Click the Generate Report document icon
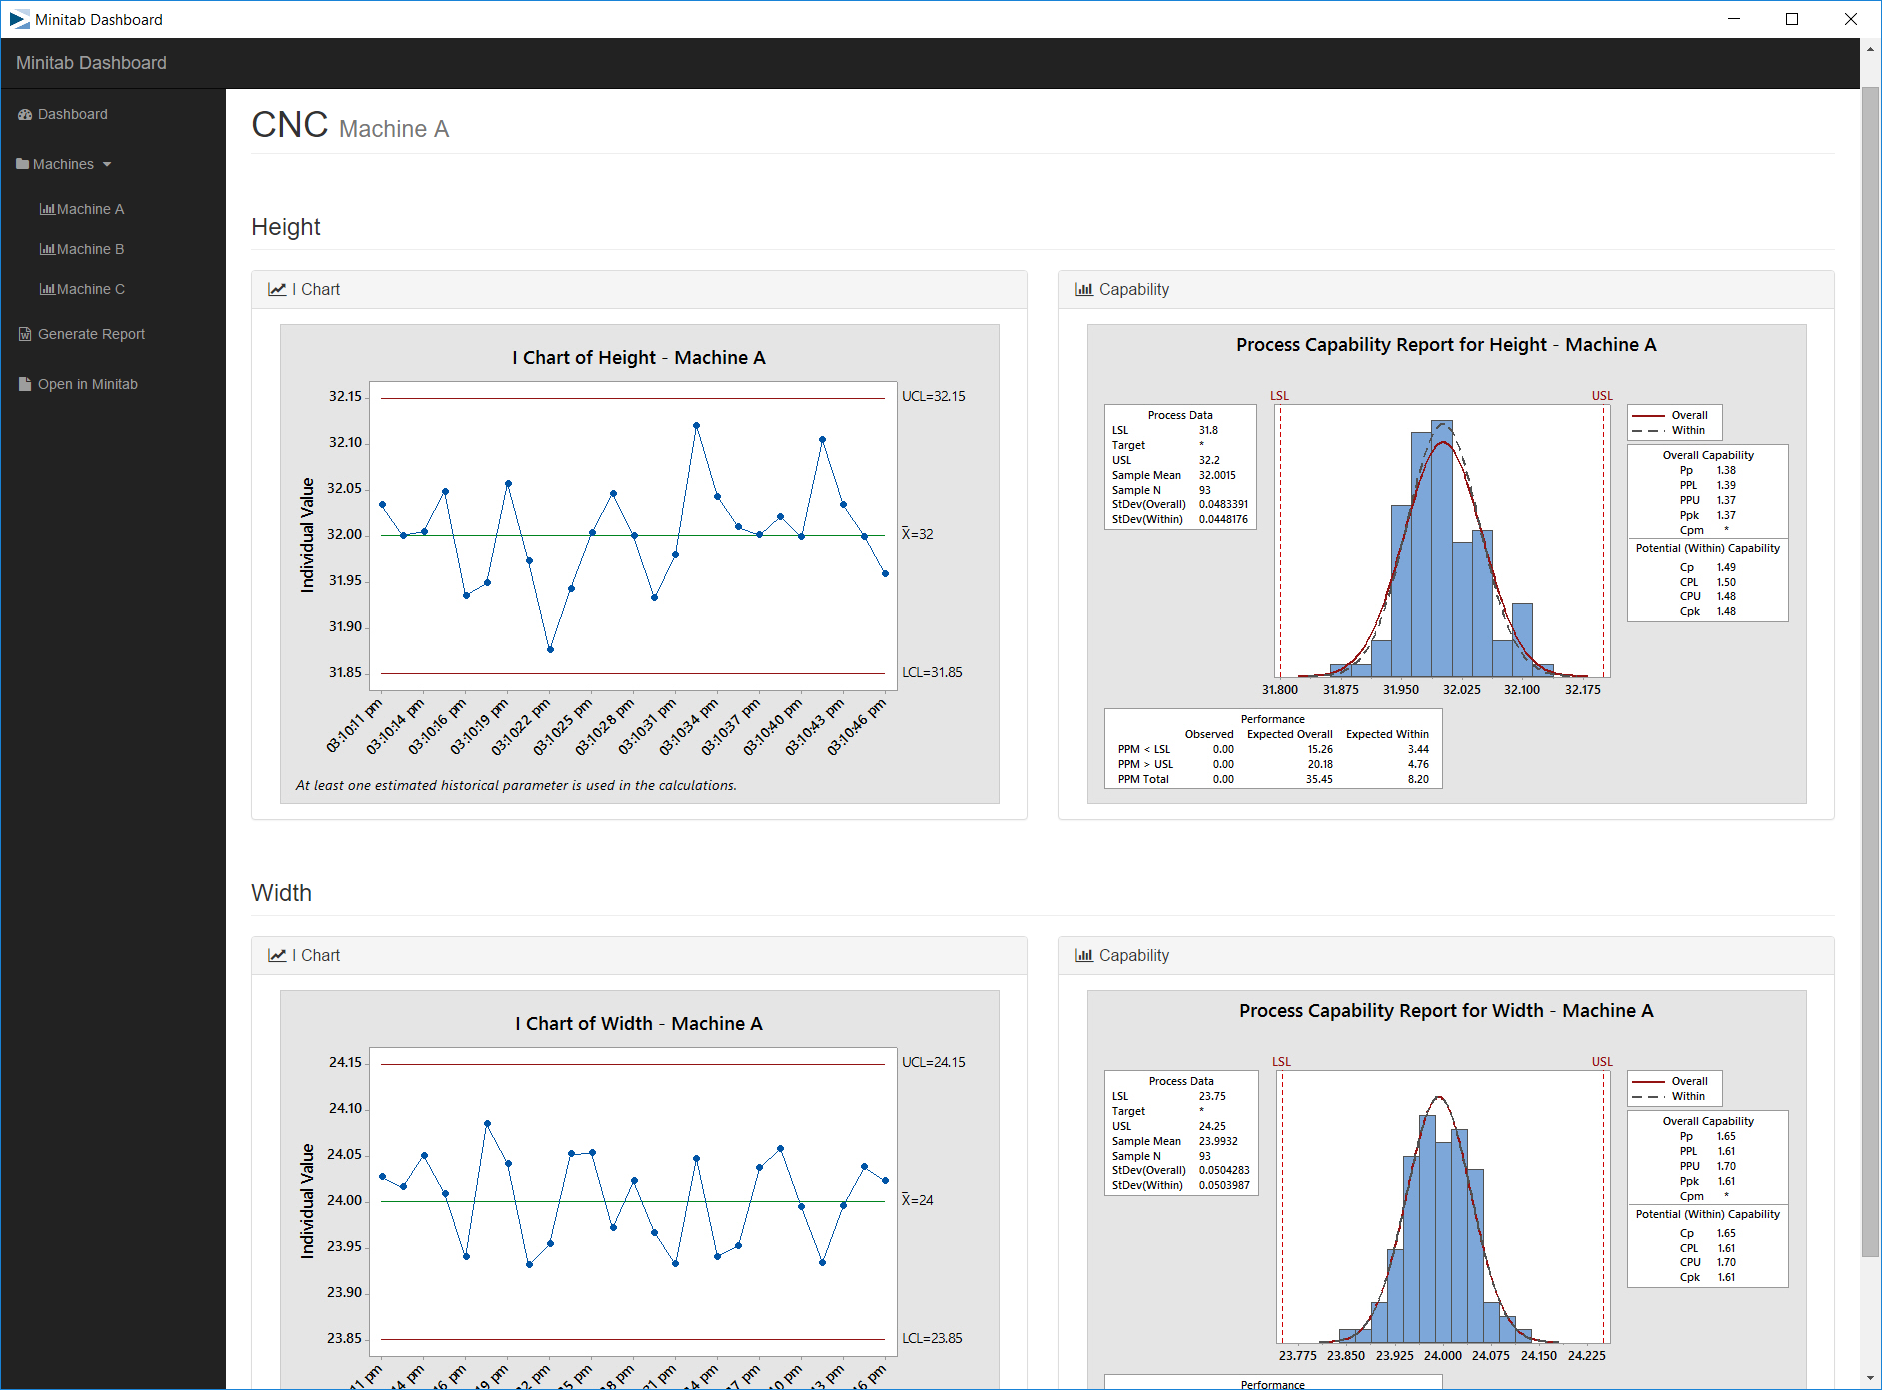Viewport: 1882px width, 1390px height. (25, 334)
